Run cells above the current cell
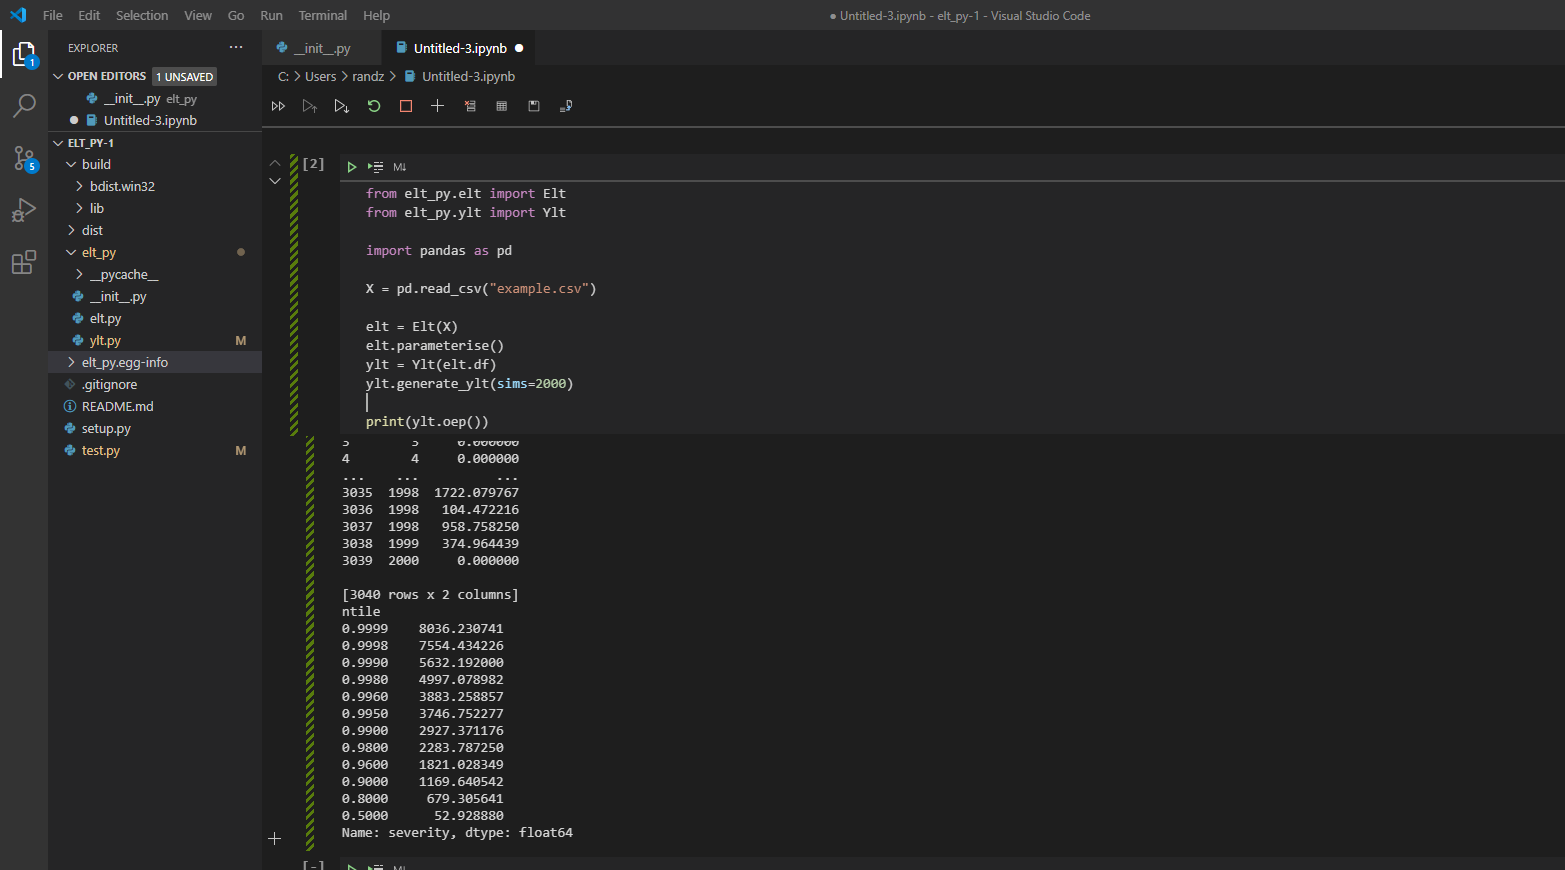 coord(310,106)
